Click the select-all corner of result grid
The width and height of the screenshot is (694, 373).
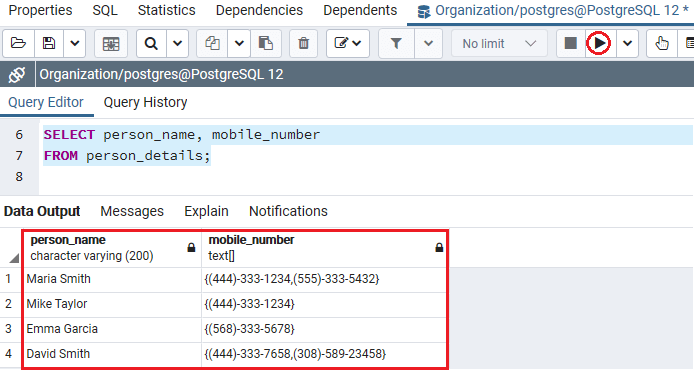(x=11, y=248)
